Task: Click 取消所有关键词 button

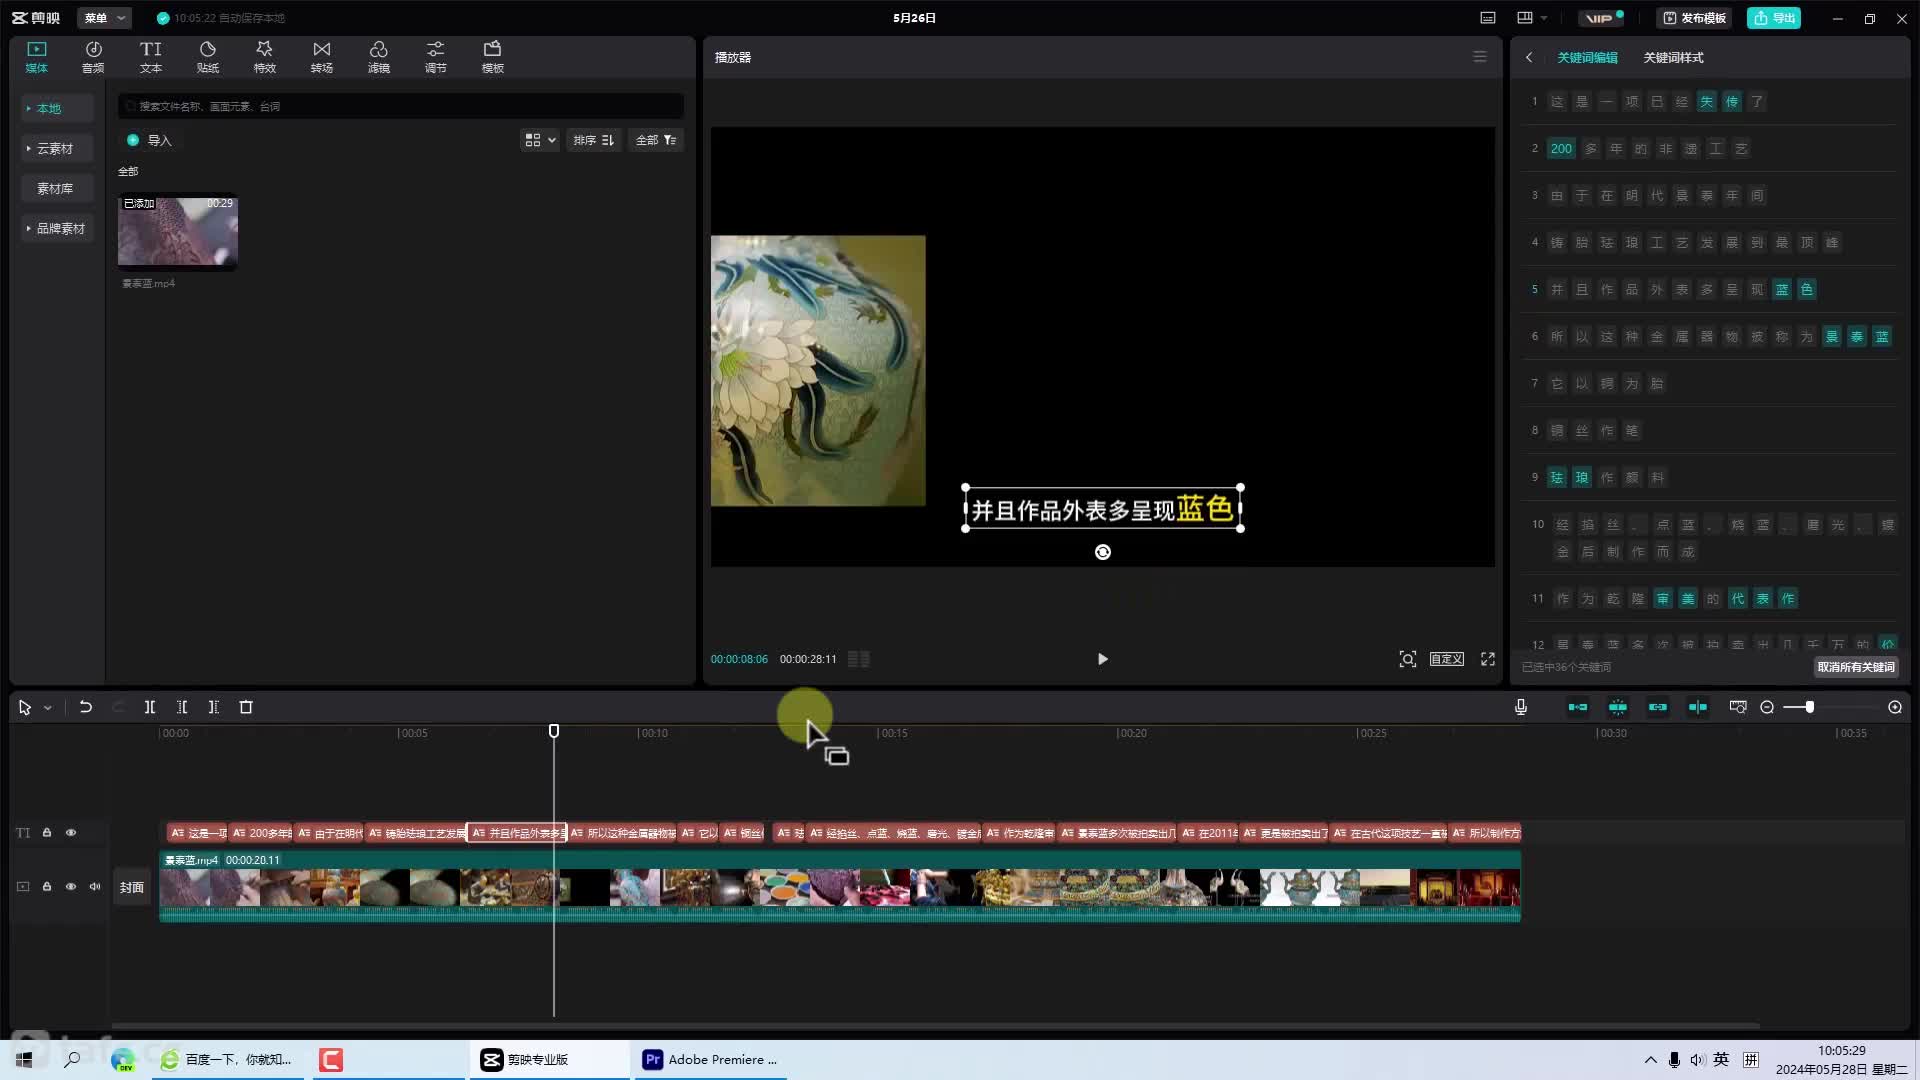Action: (1856, 667)
